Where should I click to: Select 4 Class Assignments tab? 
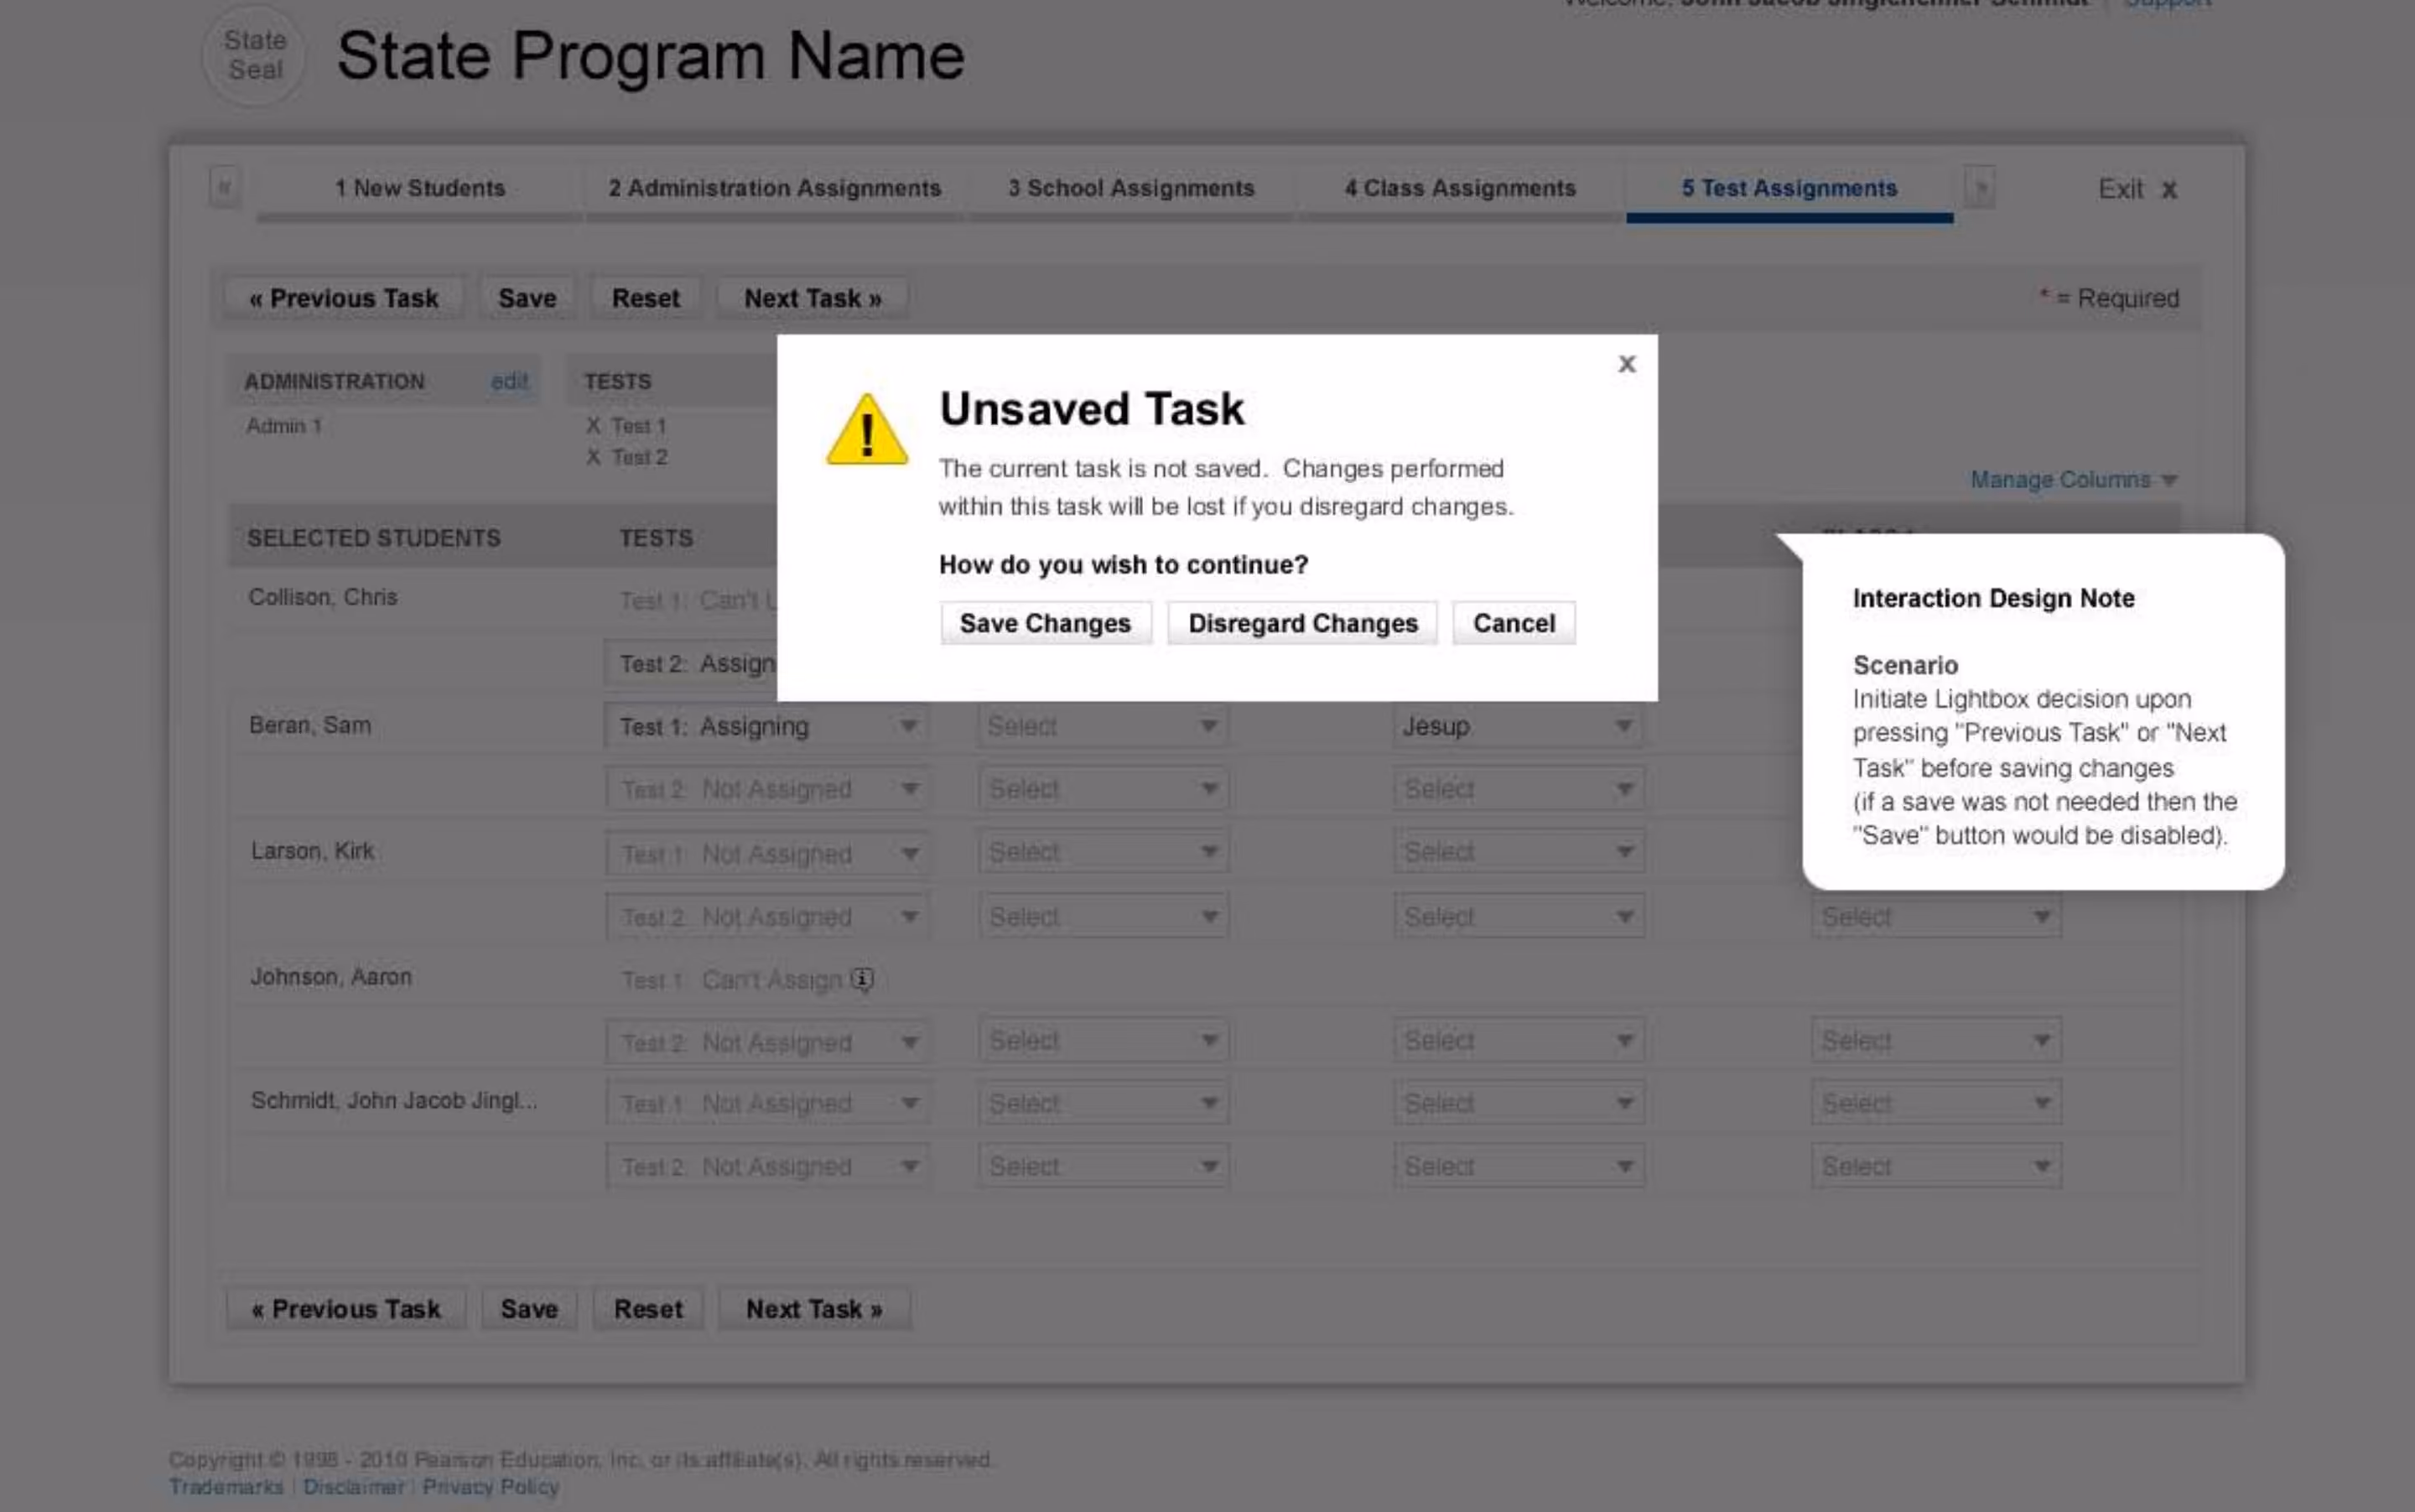coord(1460,189)
